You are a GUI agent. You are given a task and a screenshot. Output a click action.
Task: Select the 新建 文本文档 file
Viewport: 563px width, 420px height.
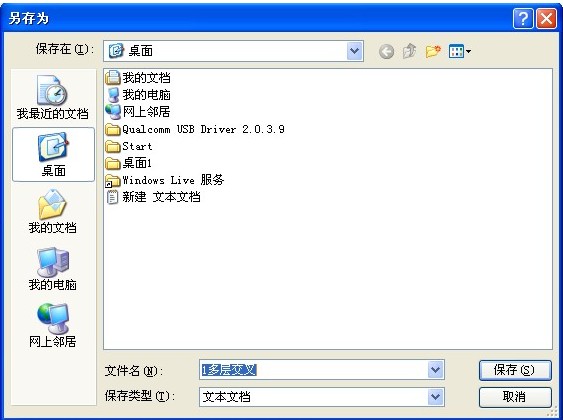click(153, 197)
